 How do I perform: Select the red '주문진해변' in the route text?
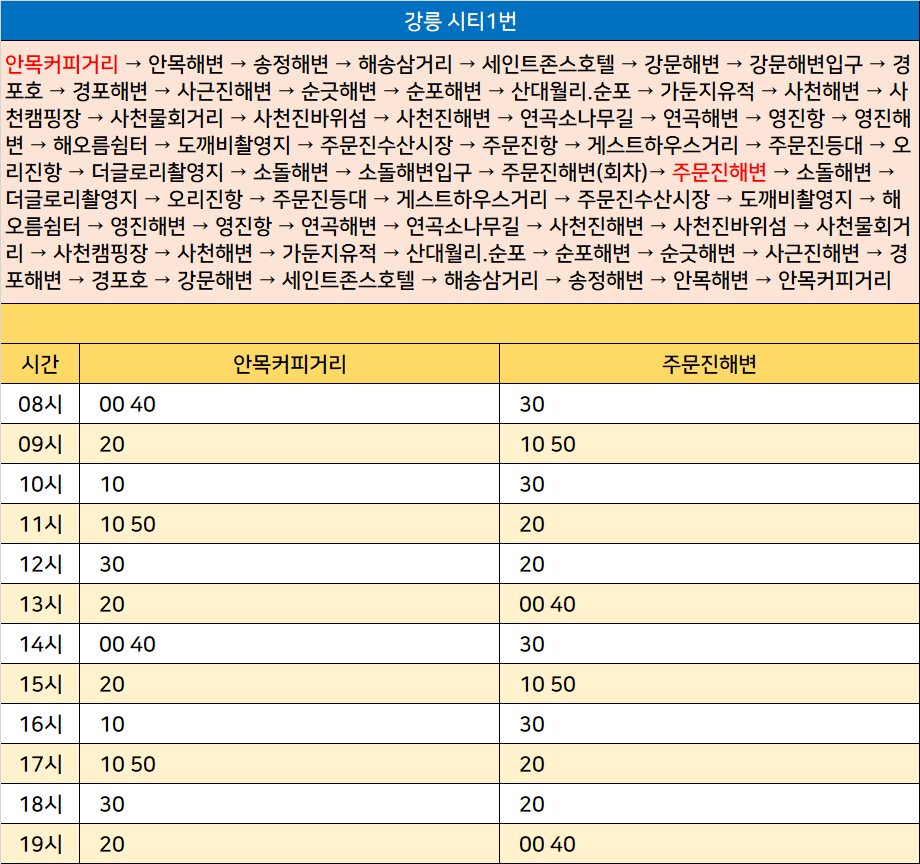coord(719,172)
